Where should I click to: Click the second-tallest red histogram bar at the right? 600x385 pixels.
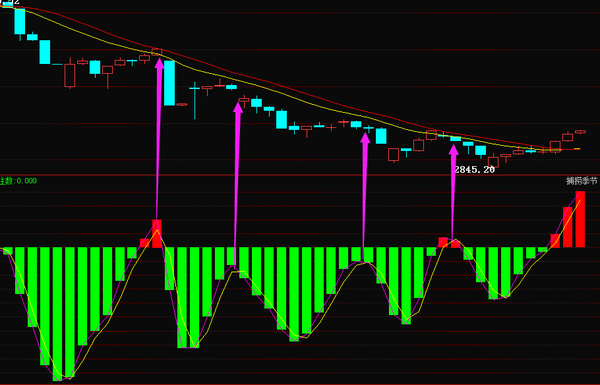(567, 227)
